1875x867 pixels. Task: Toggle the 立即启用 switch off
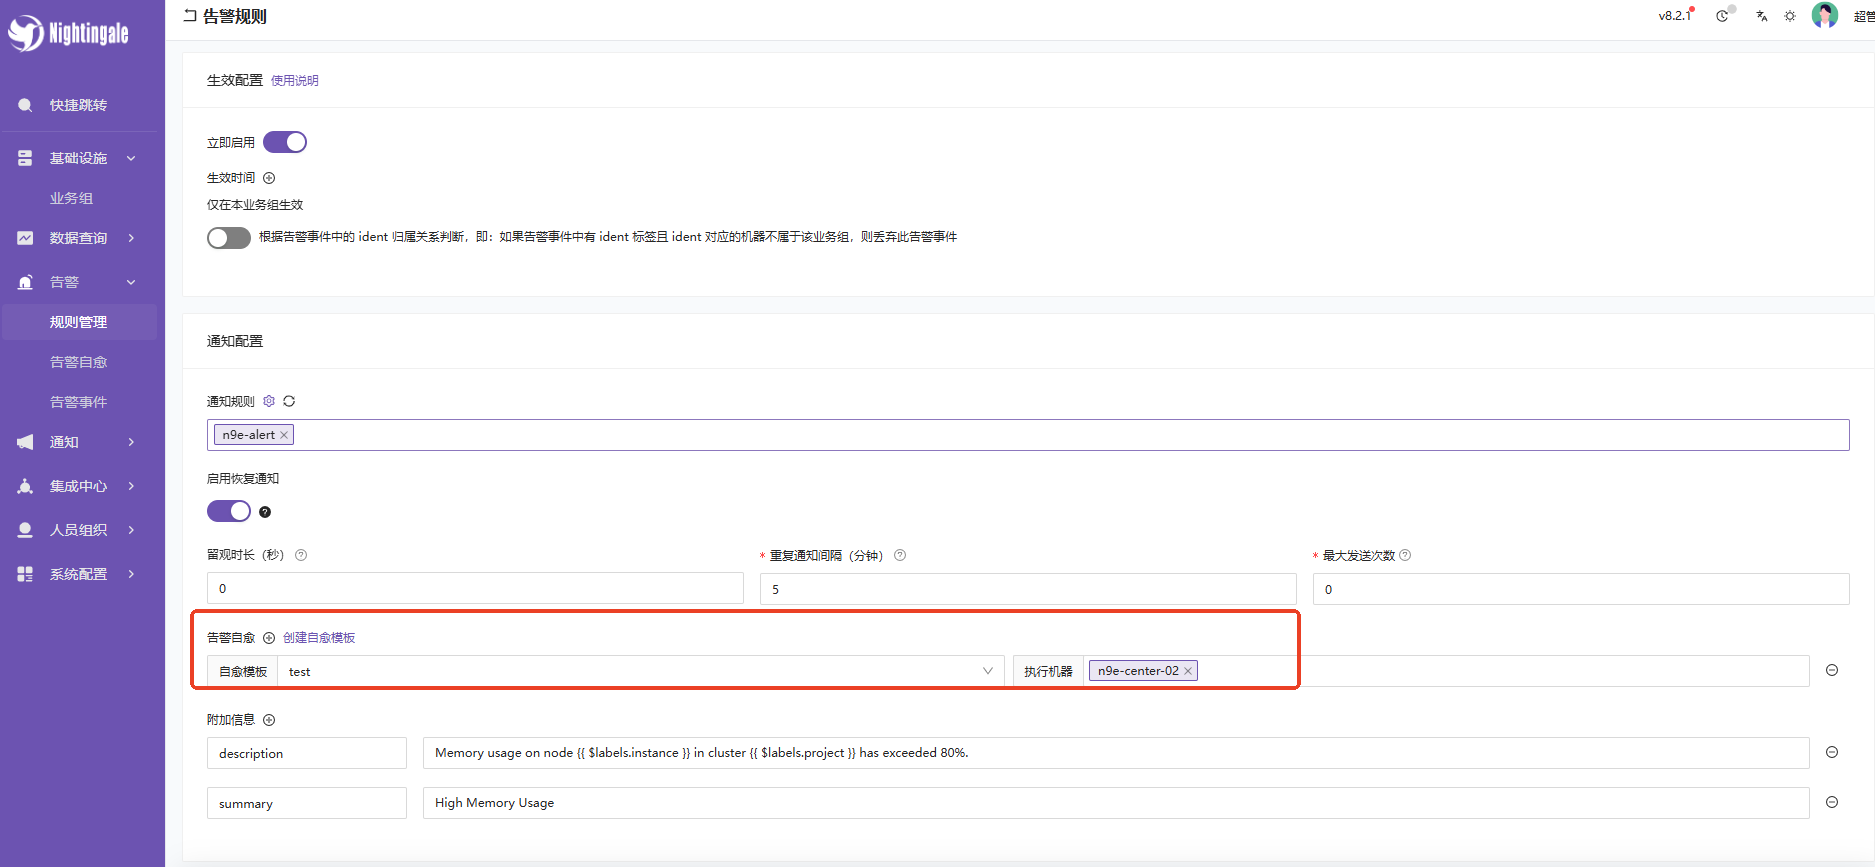point(285,142)
